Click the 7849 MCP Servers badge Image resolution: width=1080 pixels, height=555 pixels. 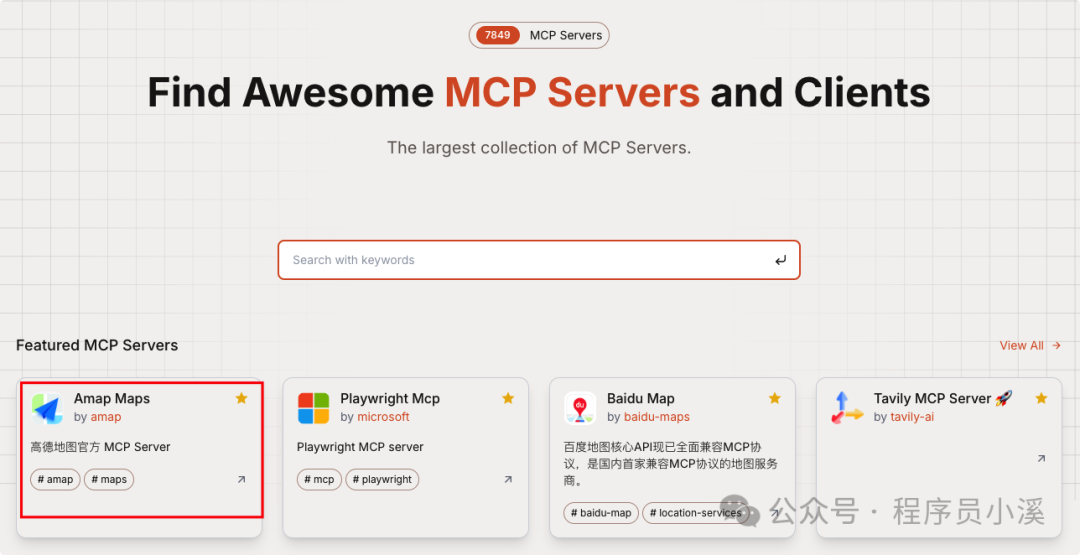[539, 35]
